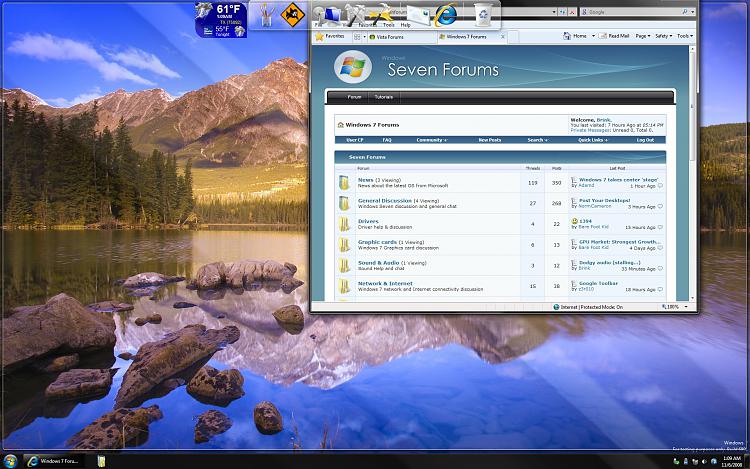Screen dimensions: 750x469
Task: Open the Graphic cards forum link
Action: tap(377, 242)
